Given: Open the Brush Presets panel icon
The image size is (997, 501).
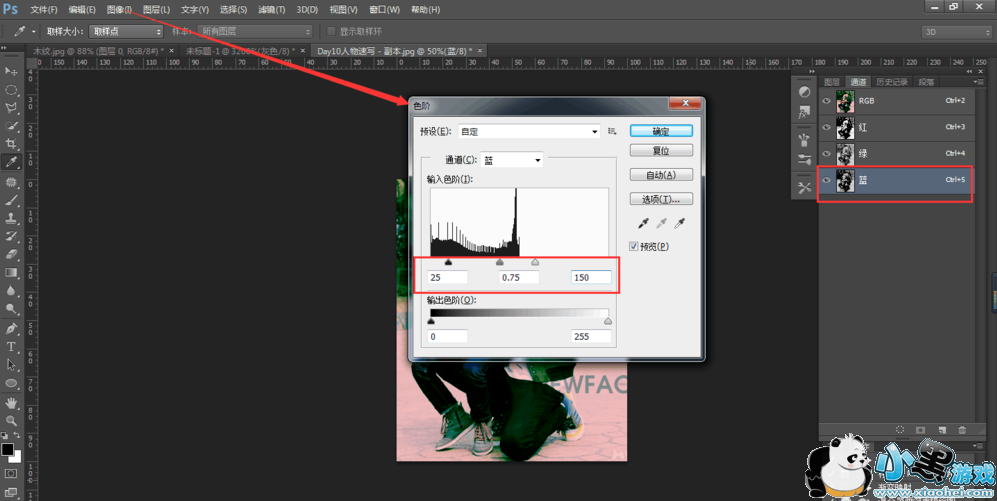Looking at the screenshot, I should (804, 140).
